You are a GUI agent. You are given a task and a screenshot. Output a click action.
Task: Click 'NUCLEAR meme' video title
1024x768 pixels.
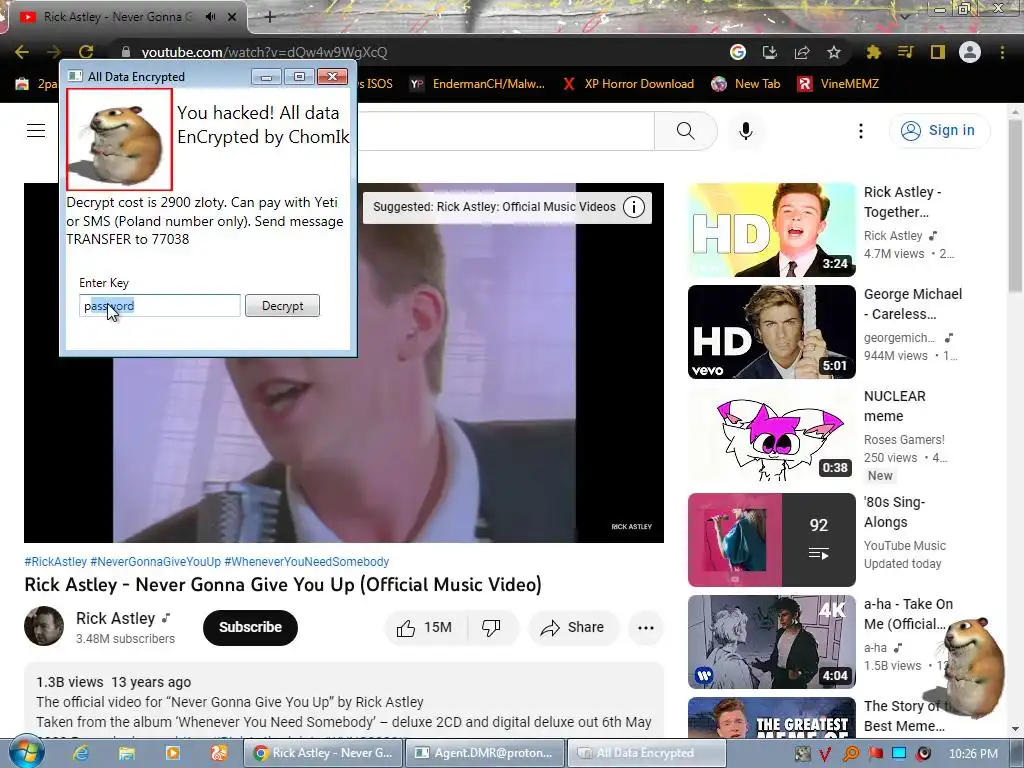pyautogui.click(x=894, y=406)
